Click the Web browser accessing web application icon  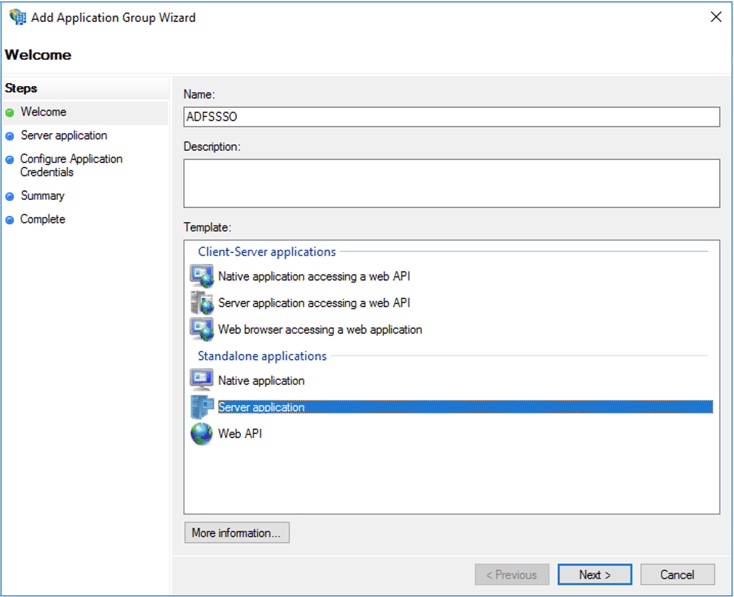(x=201, y=329)
